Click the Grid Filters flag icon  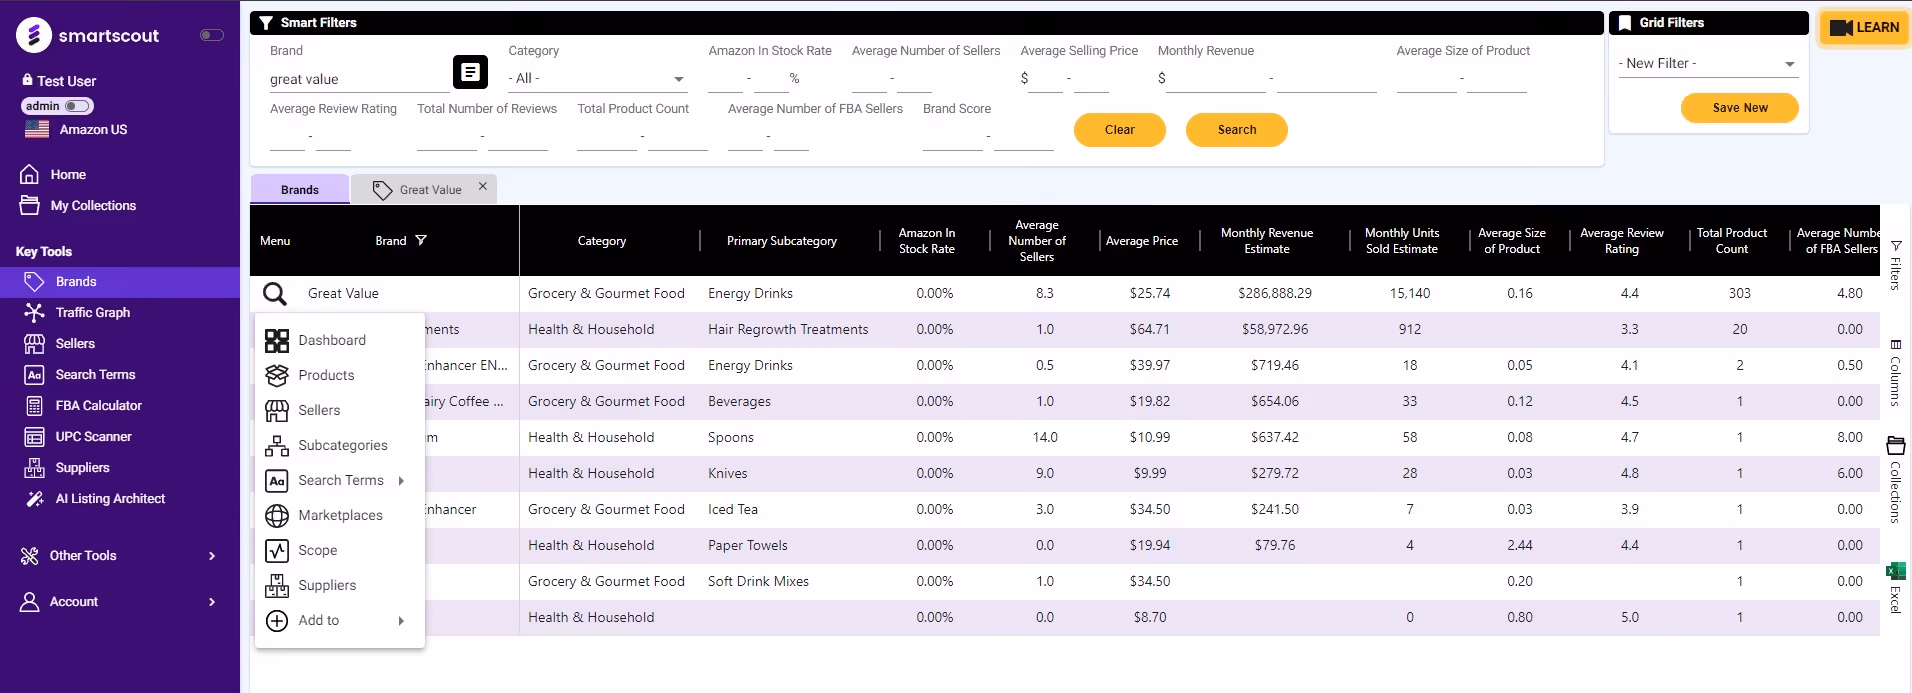pos(1624,23)
